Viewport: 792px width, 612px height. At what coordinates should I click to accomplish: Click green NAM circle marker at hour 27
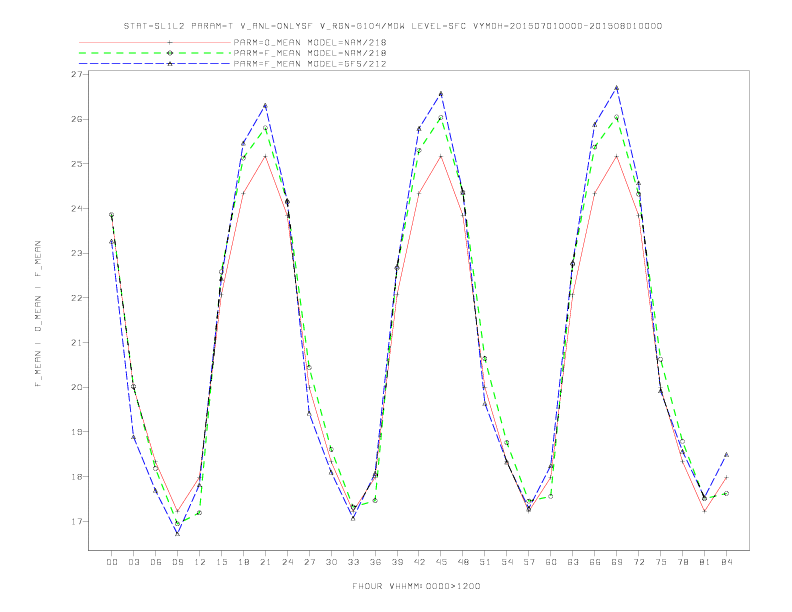coord(309,367)
